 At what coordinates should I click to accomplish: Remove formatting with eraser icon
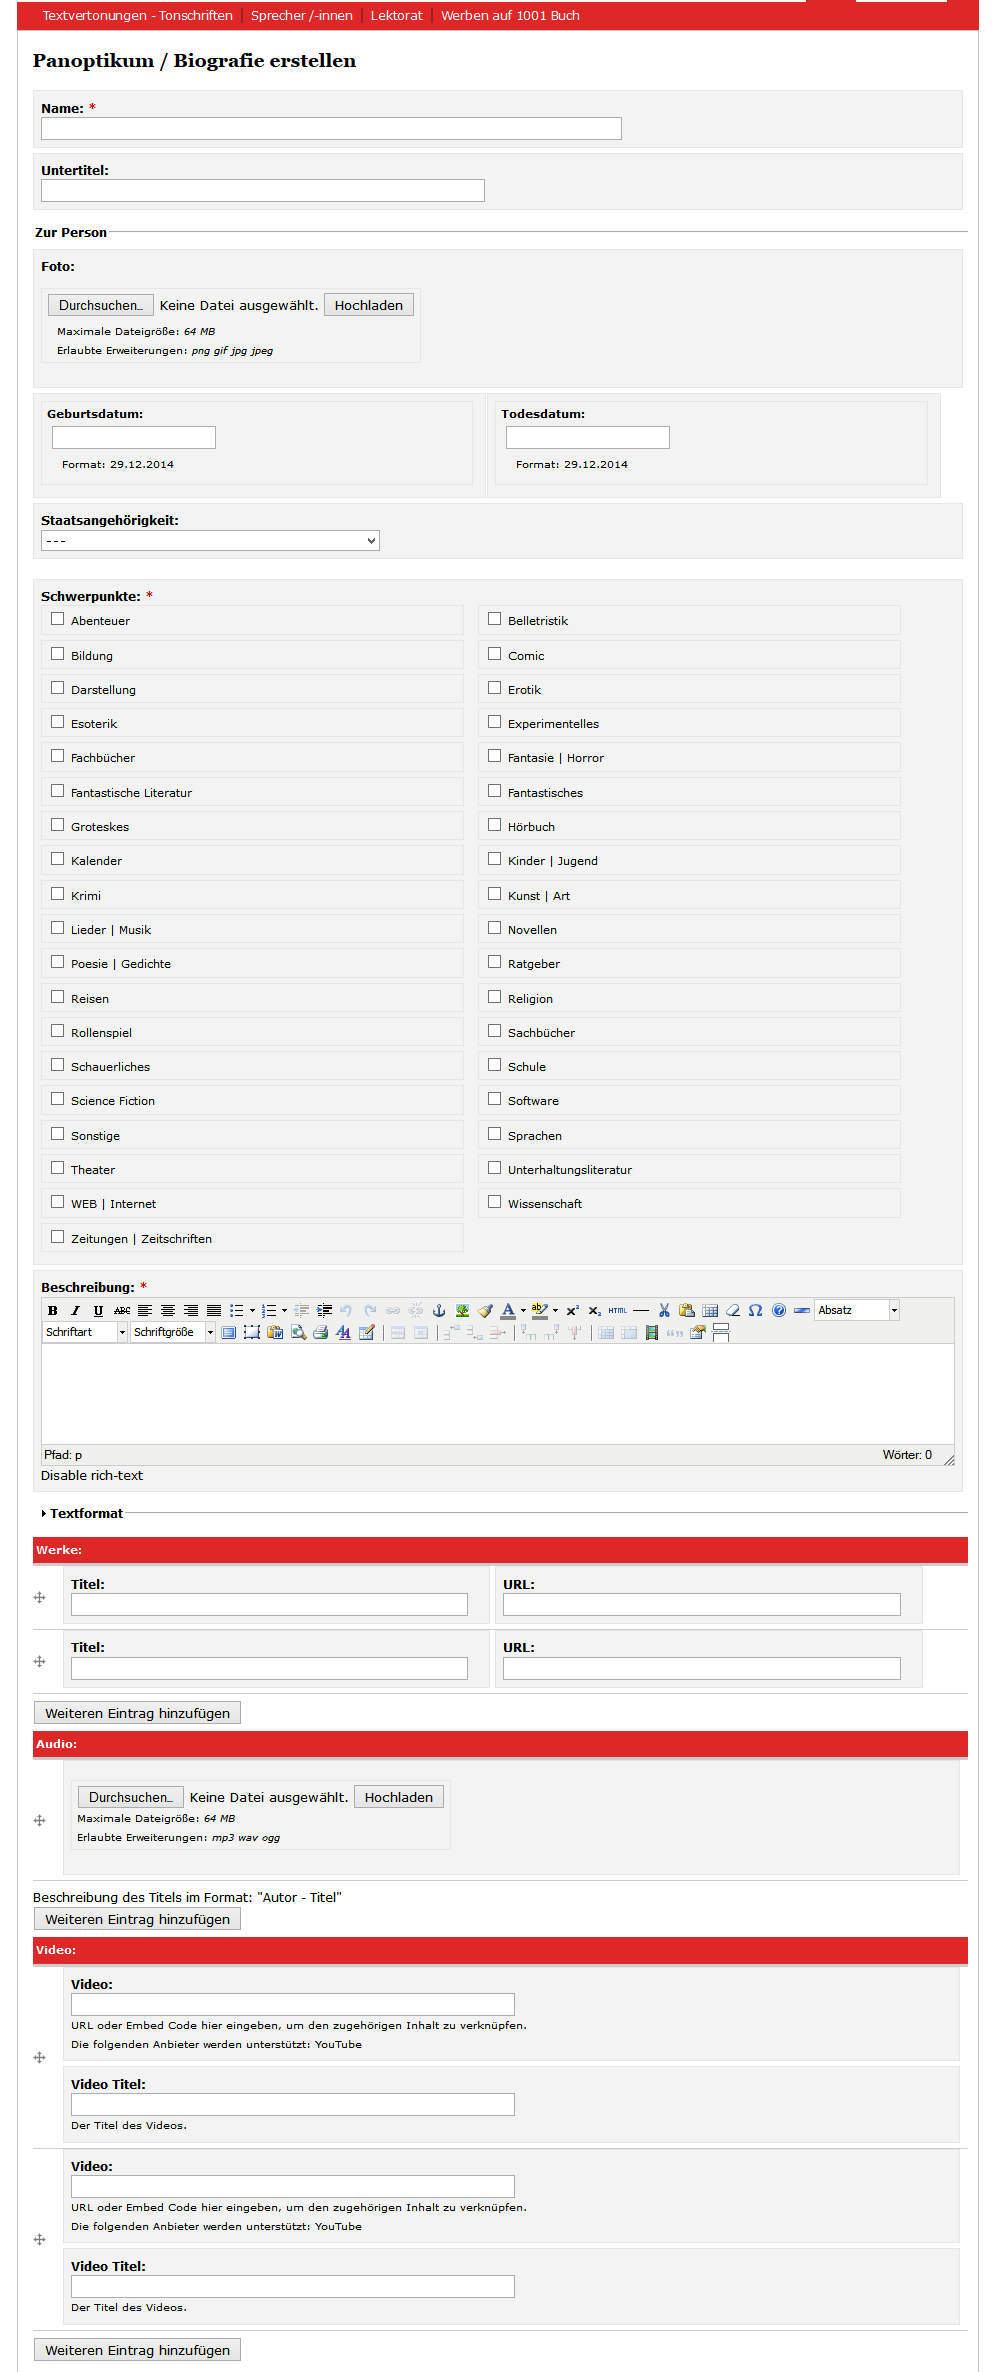(x=733, y=1310)
